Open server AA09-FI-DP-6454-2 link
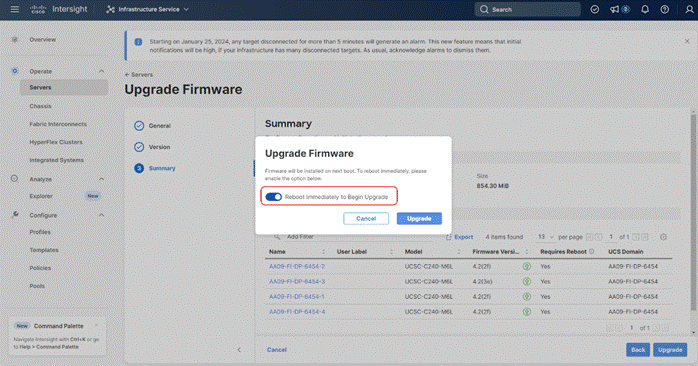The width and height of the screenshot is (698, 366). pyautogui.click(x=297, y=266)
